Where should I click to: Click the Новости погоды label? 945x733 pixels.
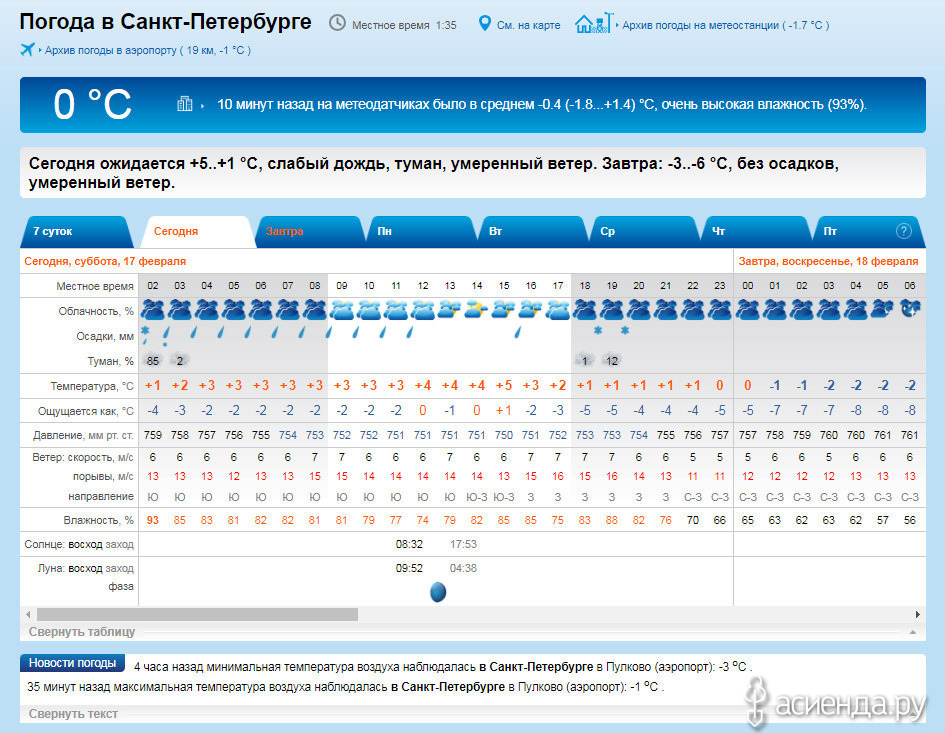point(72,663)
